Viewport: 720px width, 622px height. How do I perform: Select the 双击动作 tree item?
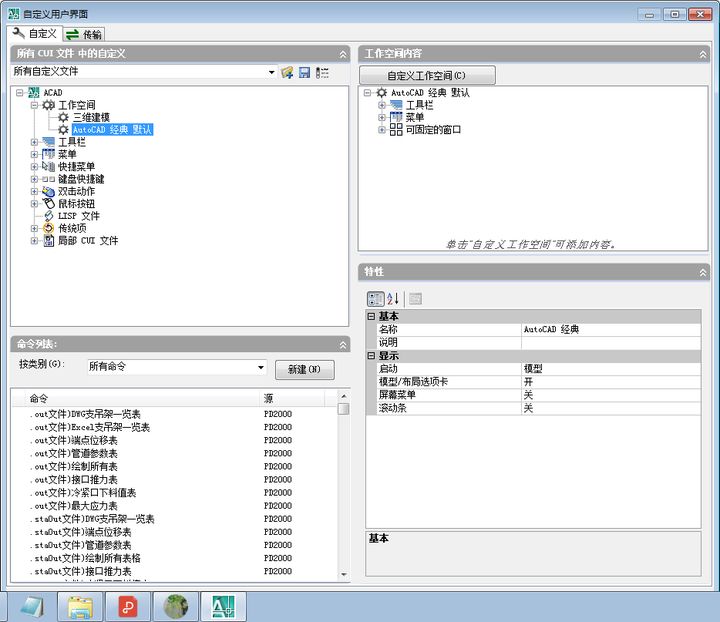tap(76, 191)
